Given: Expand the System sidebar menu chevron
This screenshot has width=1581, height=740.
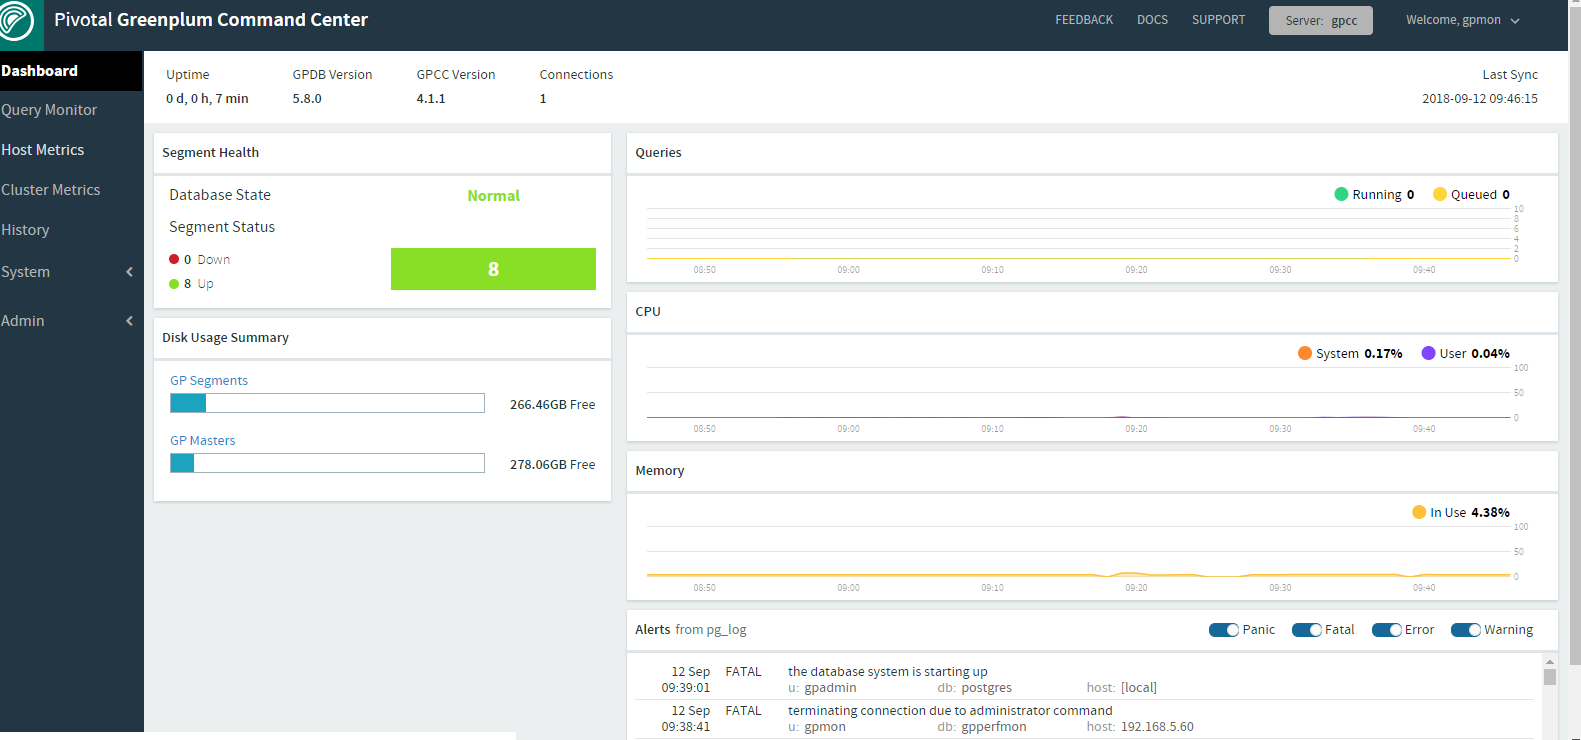Looking at the screenshot, I should click(129, 272).
